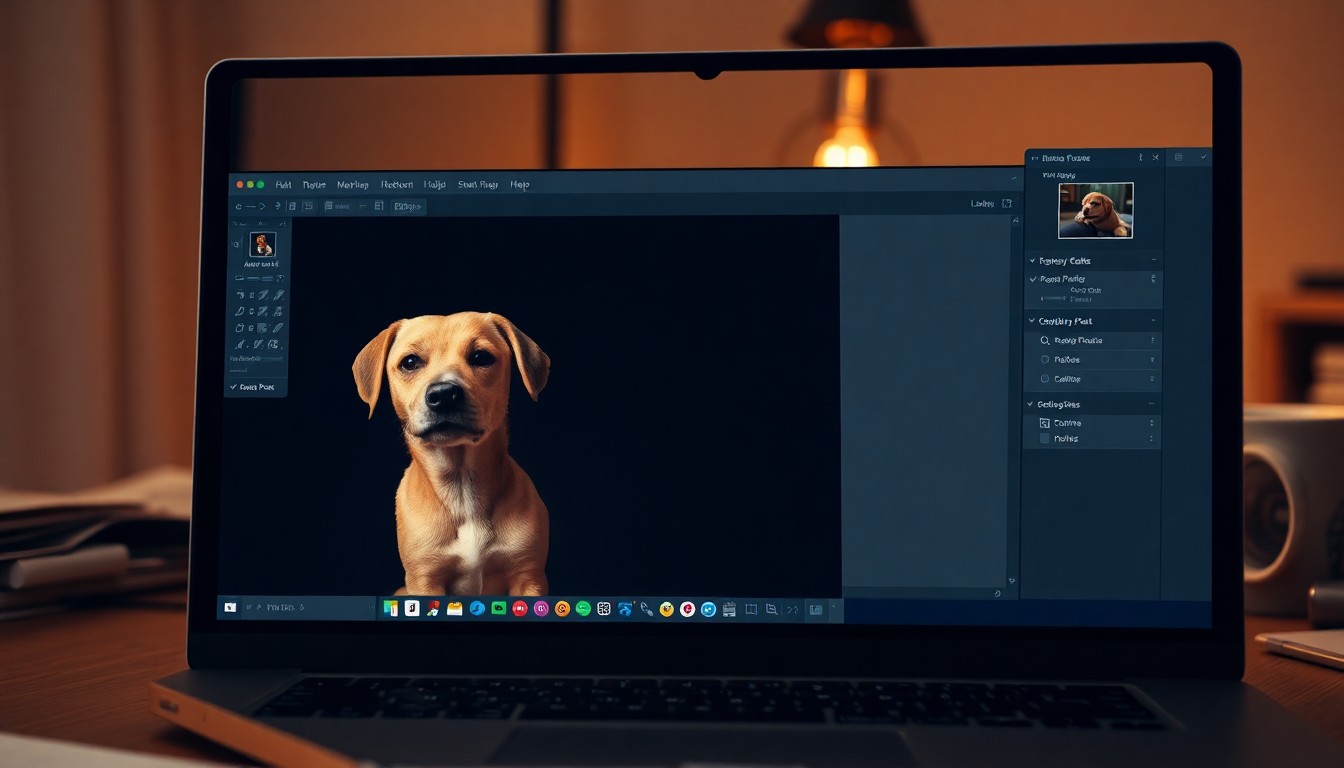Click the dog thumbnail in left tool panel
The width and height of the screenshot is (1344, 768).
262,245
